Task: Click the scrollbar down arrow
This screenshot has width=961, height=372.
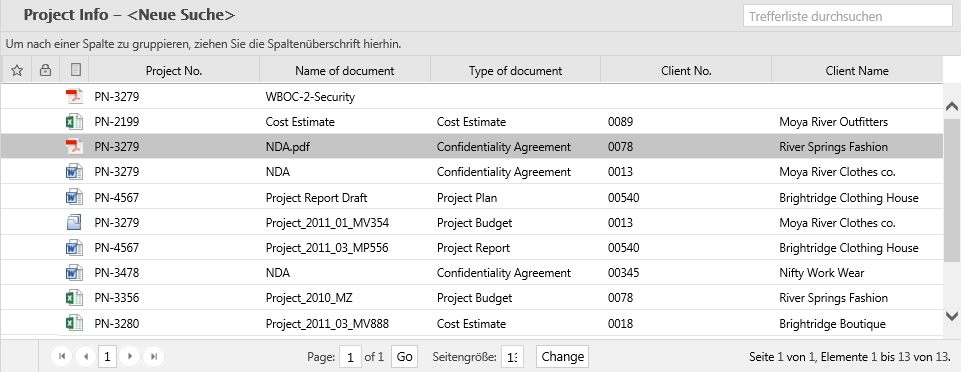Action: point(952,316)
